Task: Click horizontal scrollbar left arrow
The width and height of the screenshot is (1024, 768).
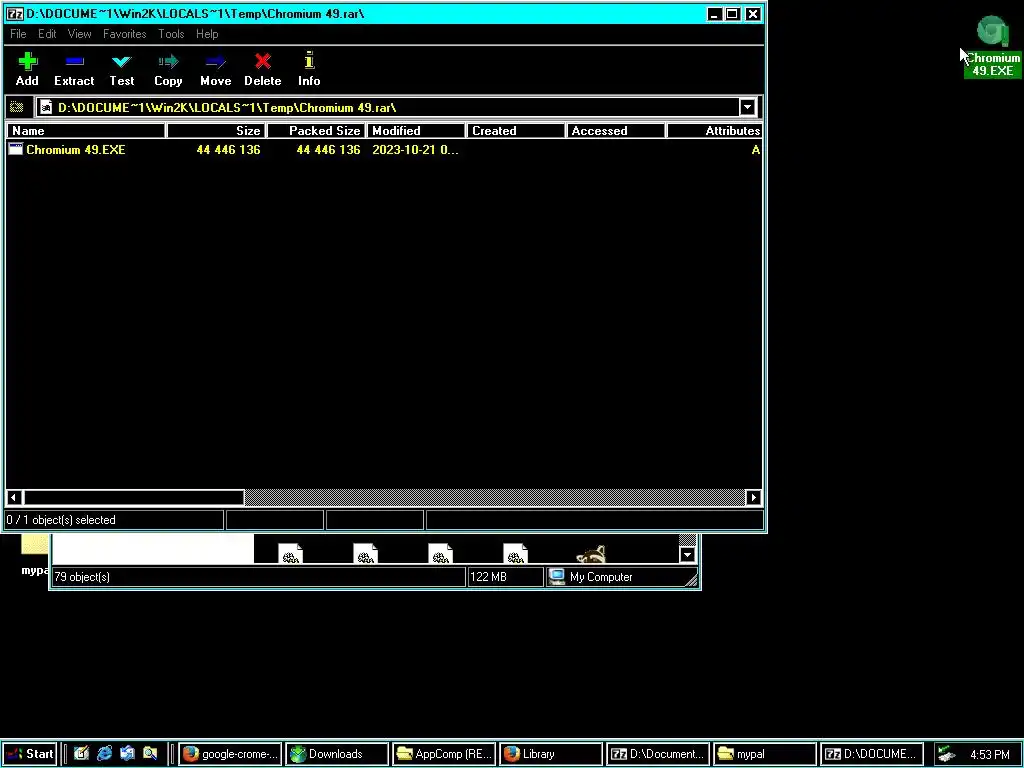Action: pos(14,498)
